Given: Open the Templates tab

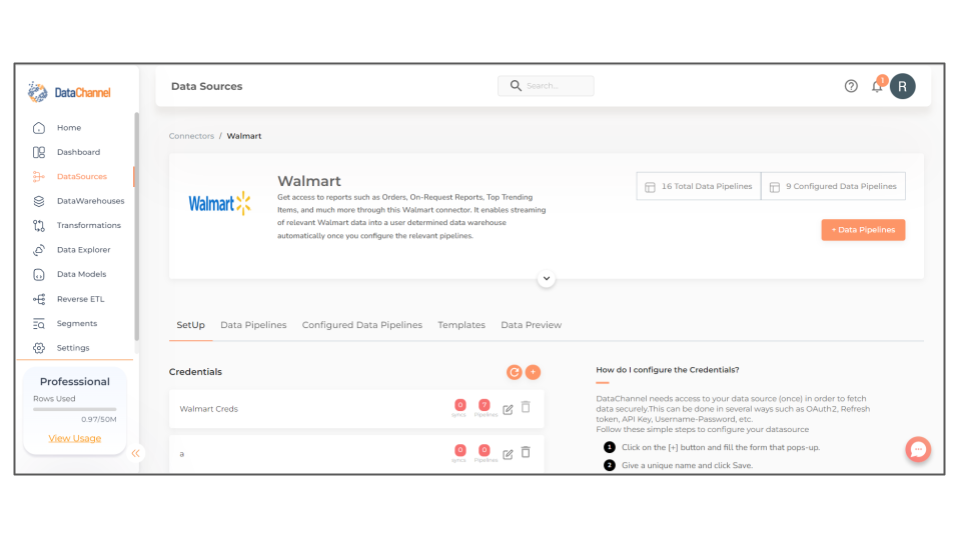Looking at the screenshot, I should click(461, 325).
